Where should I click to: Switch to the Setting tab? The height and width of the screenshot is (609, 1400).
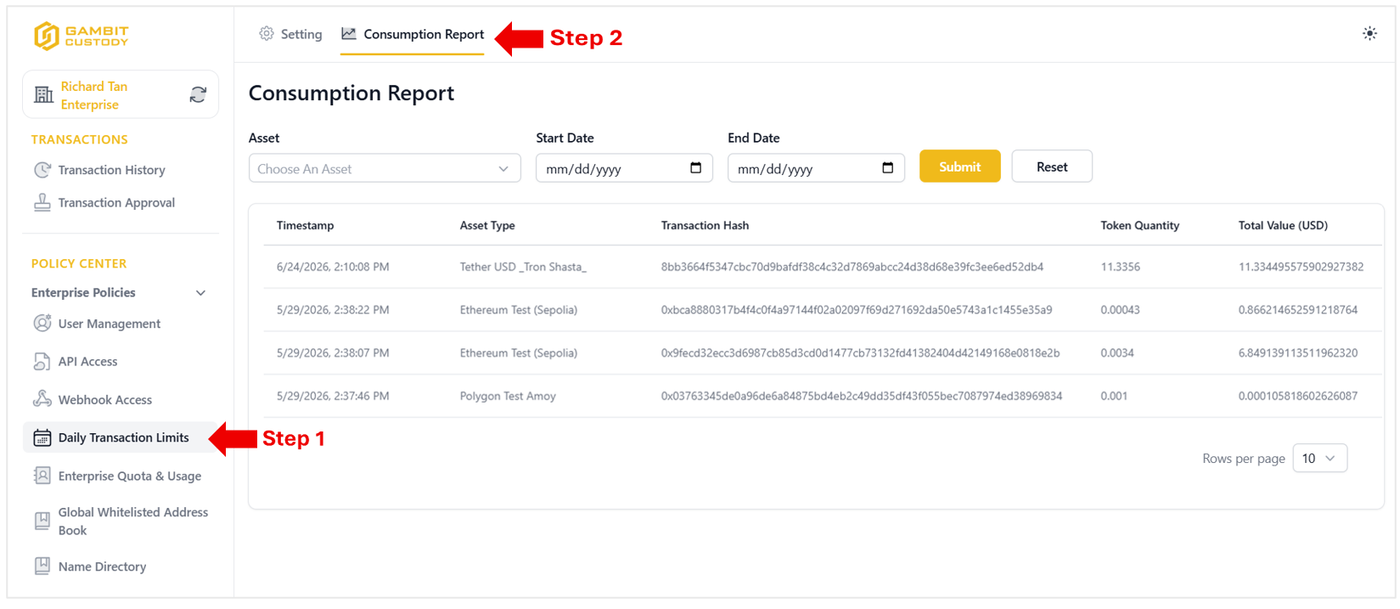coord(290,34)
